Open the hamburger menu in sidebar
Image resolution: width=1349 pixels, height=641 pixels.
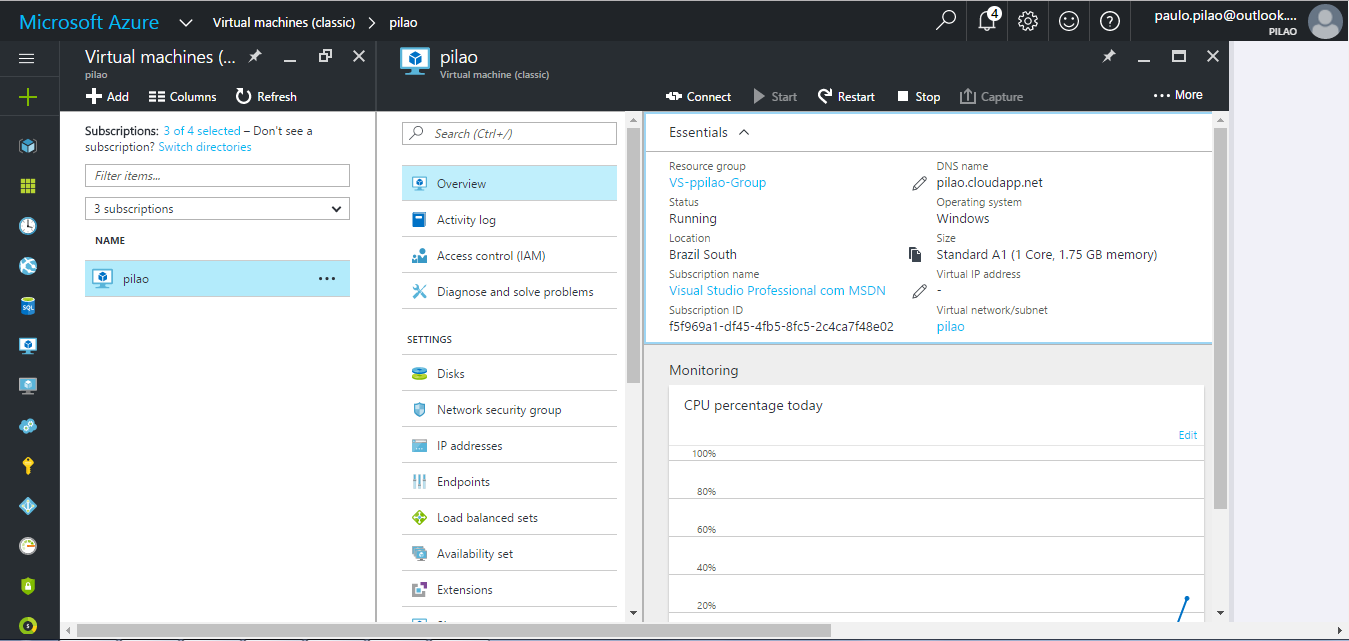point(28,58)
